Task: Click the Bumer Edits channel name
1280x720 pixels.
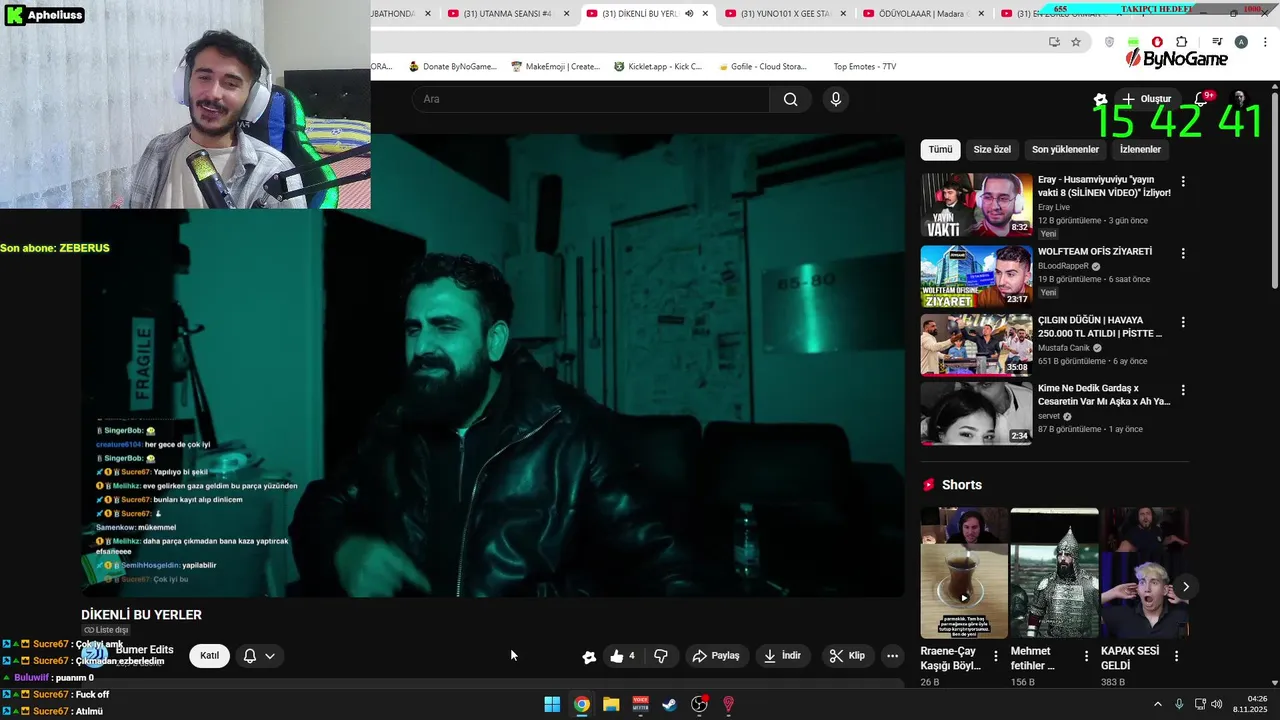Action: click(144, 650)
